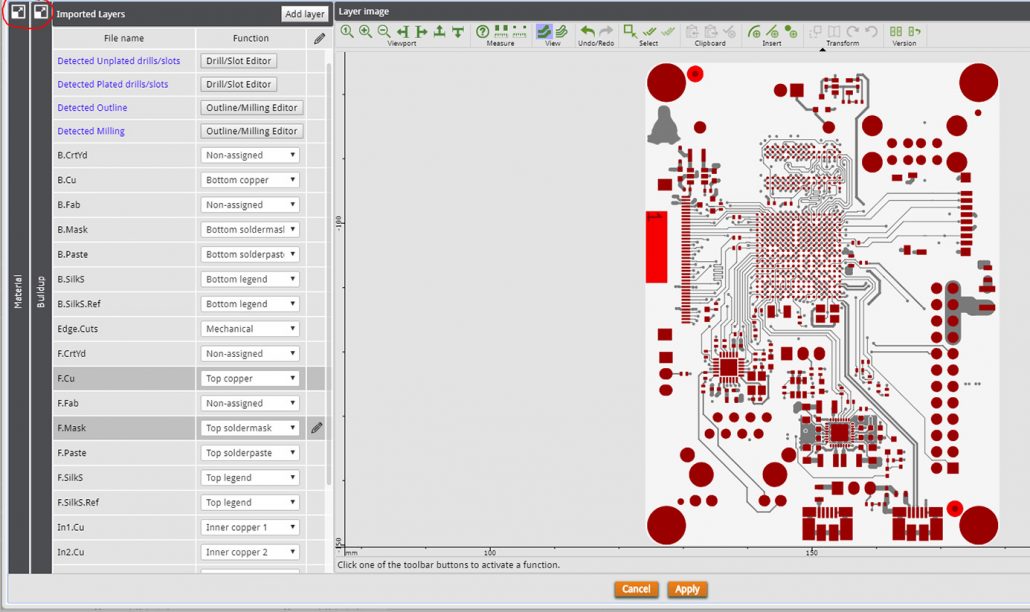Click the PCB board layer image
Viewport: 1030px width, 612px height.
822,303
